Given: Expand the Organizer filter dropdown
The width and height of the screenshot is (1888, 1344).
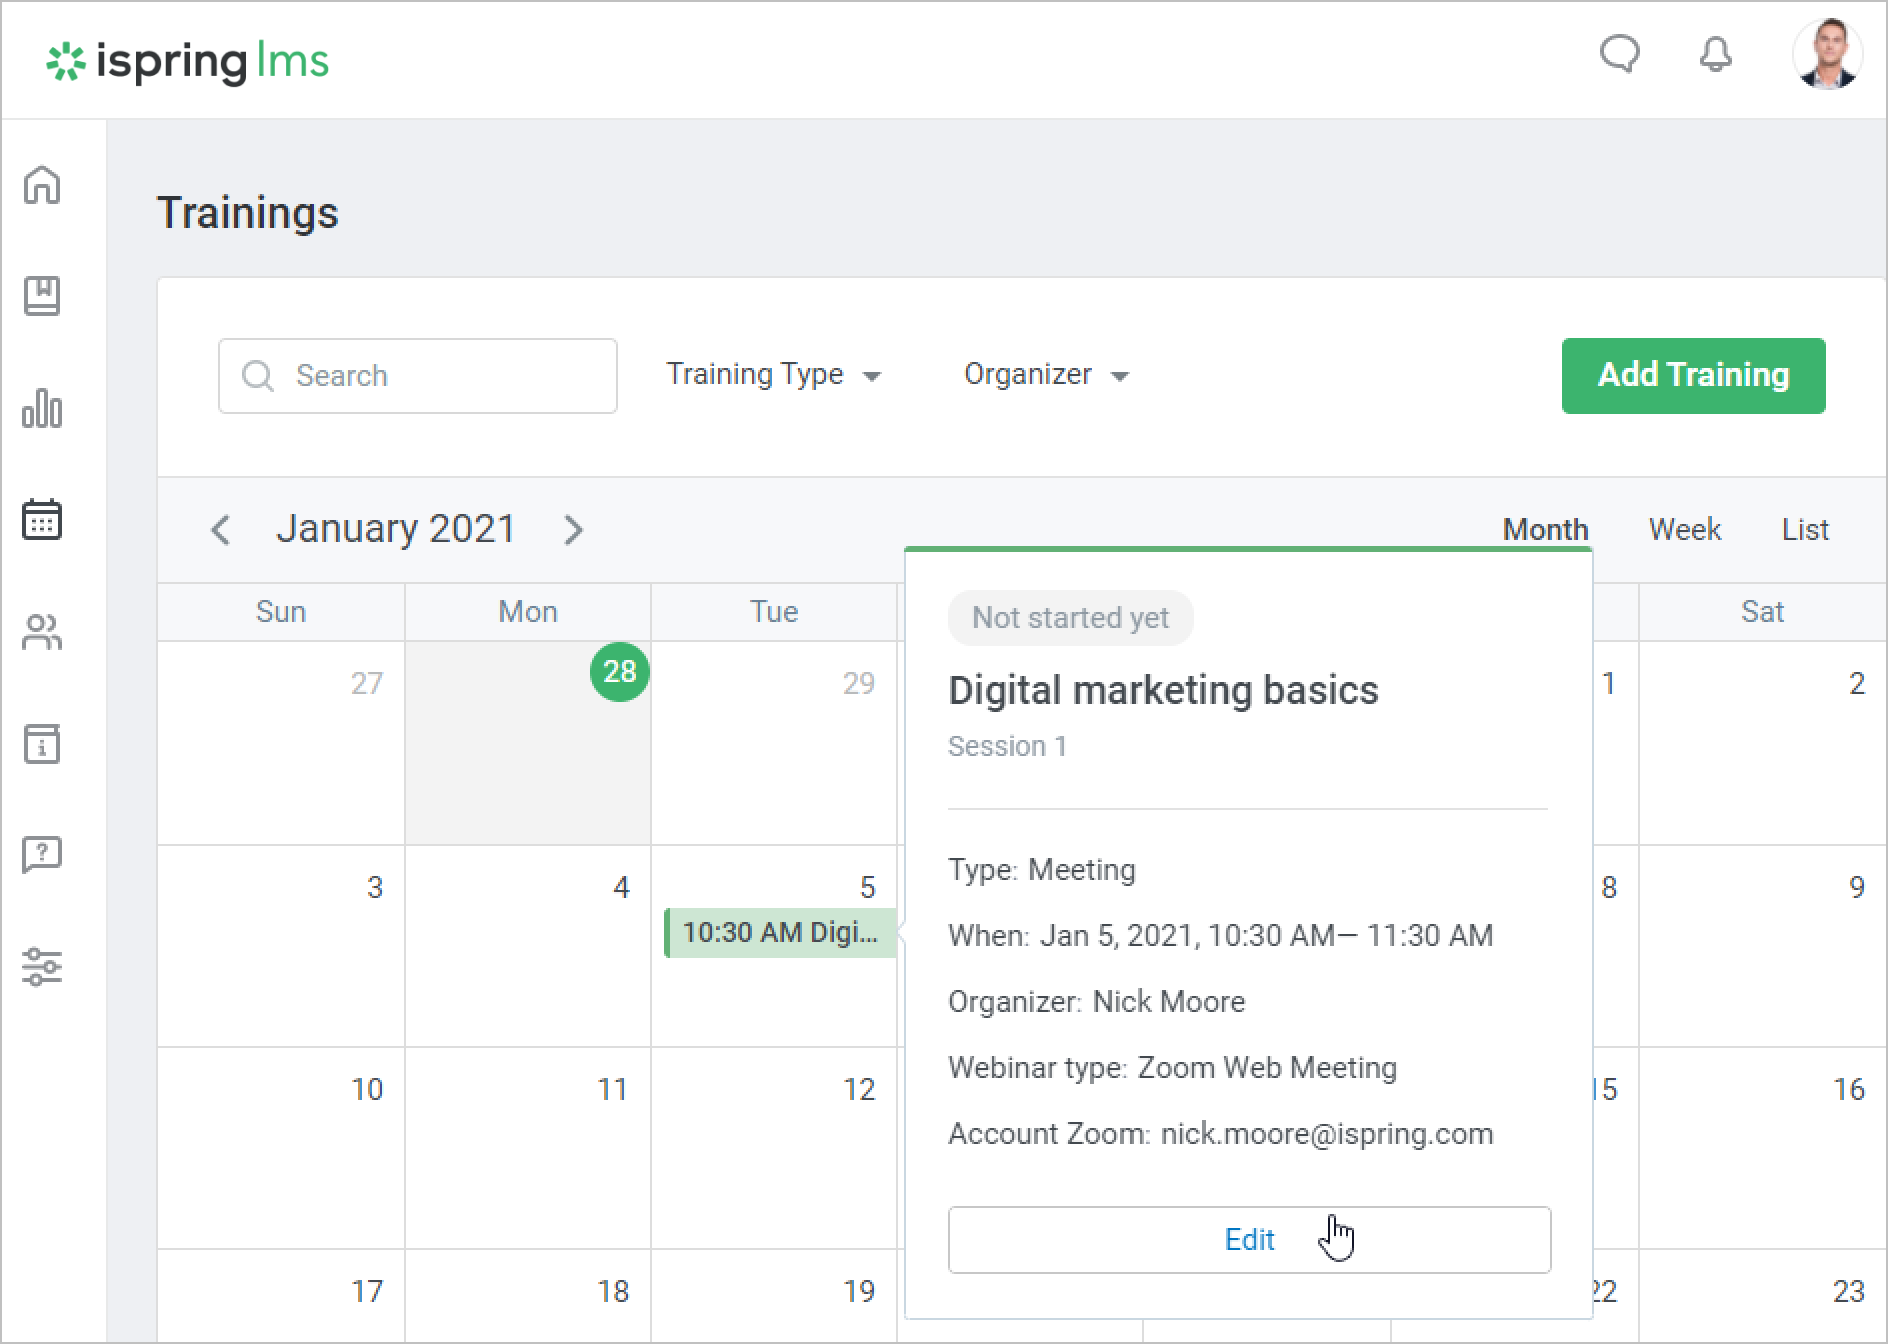Looking at the screenshot, I should [1046, 375].
